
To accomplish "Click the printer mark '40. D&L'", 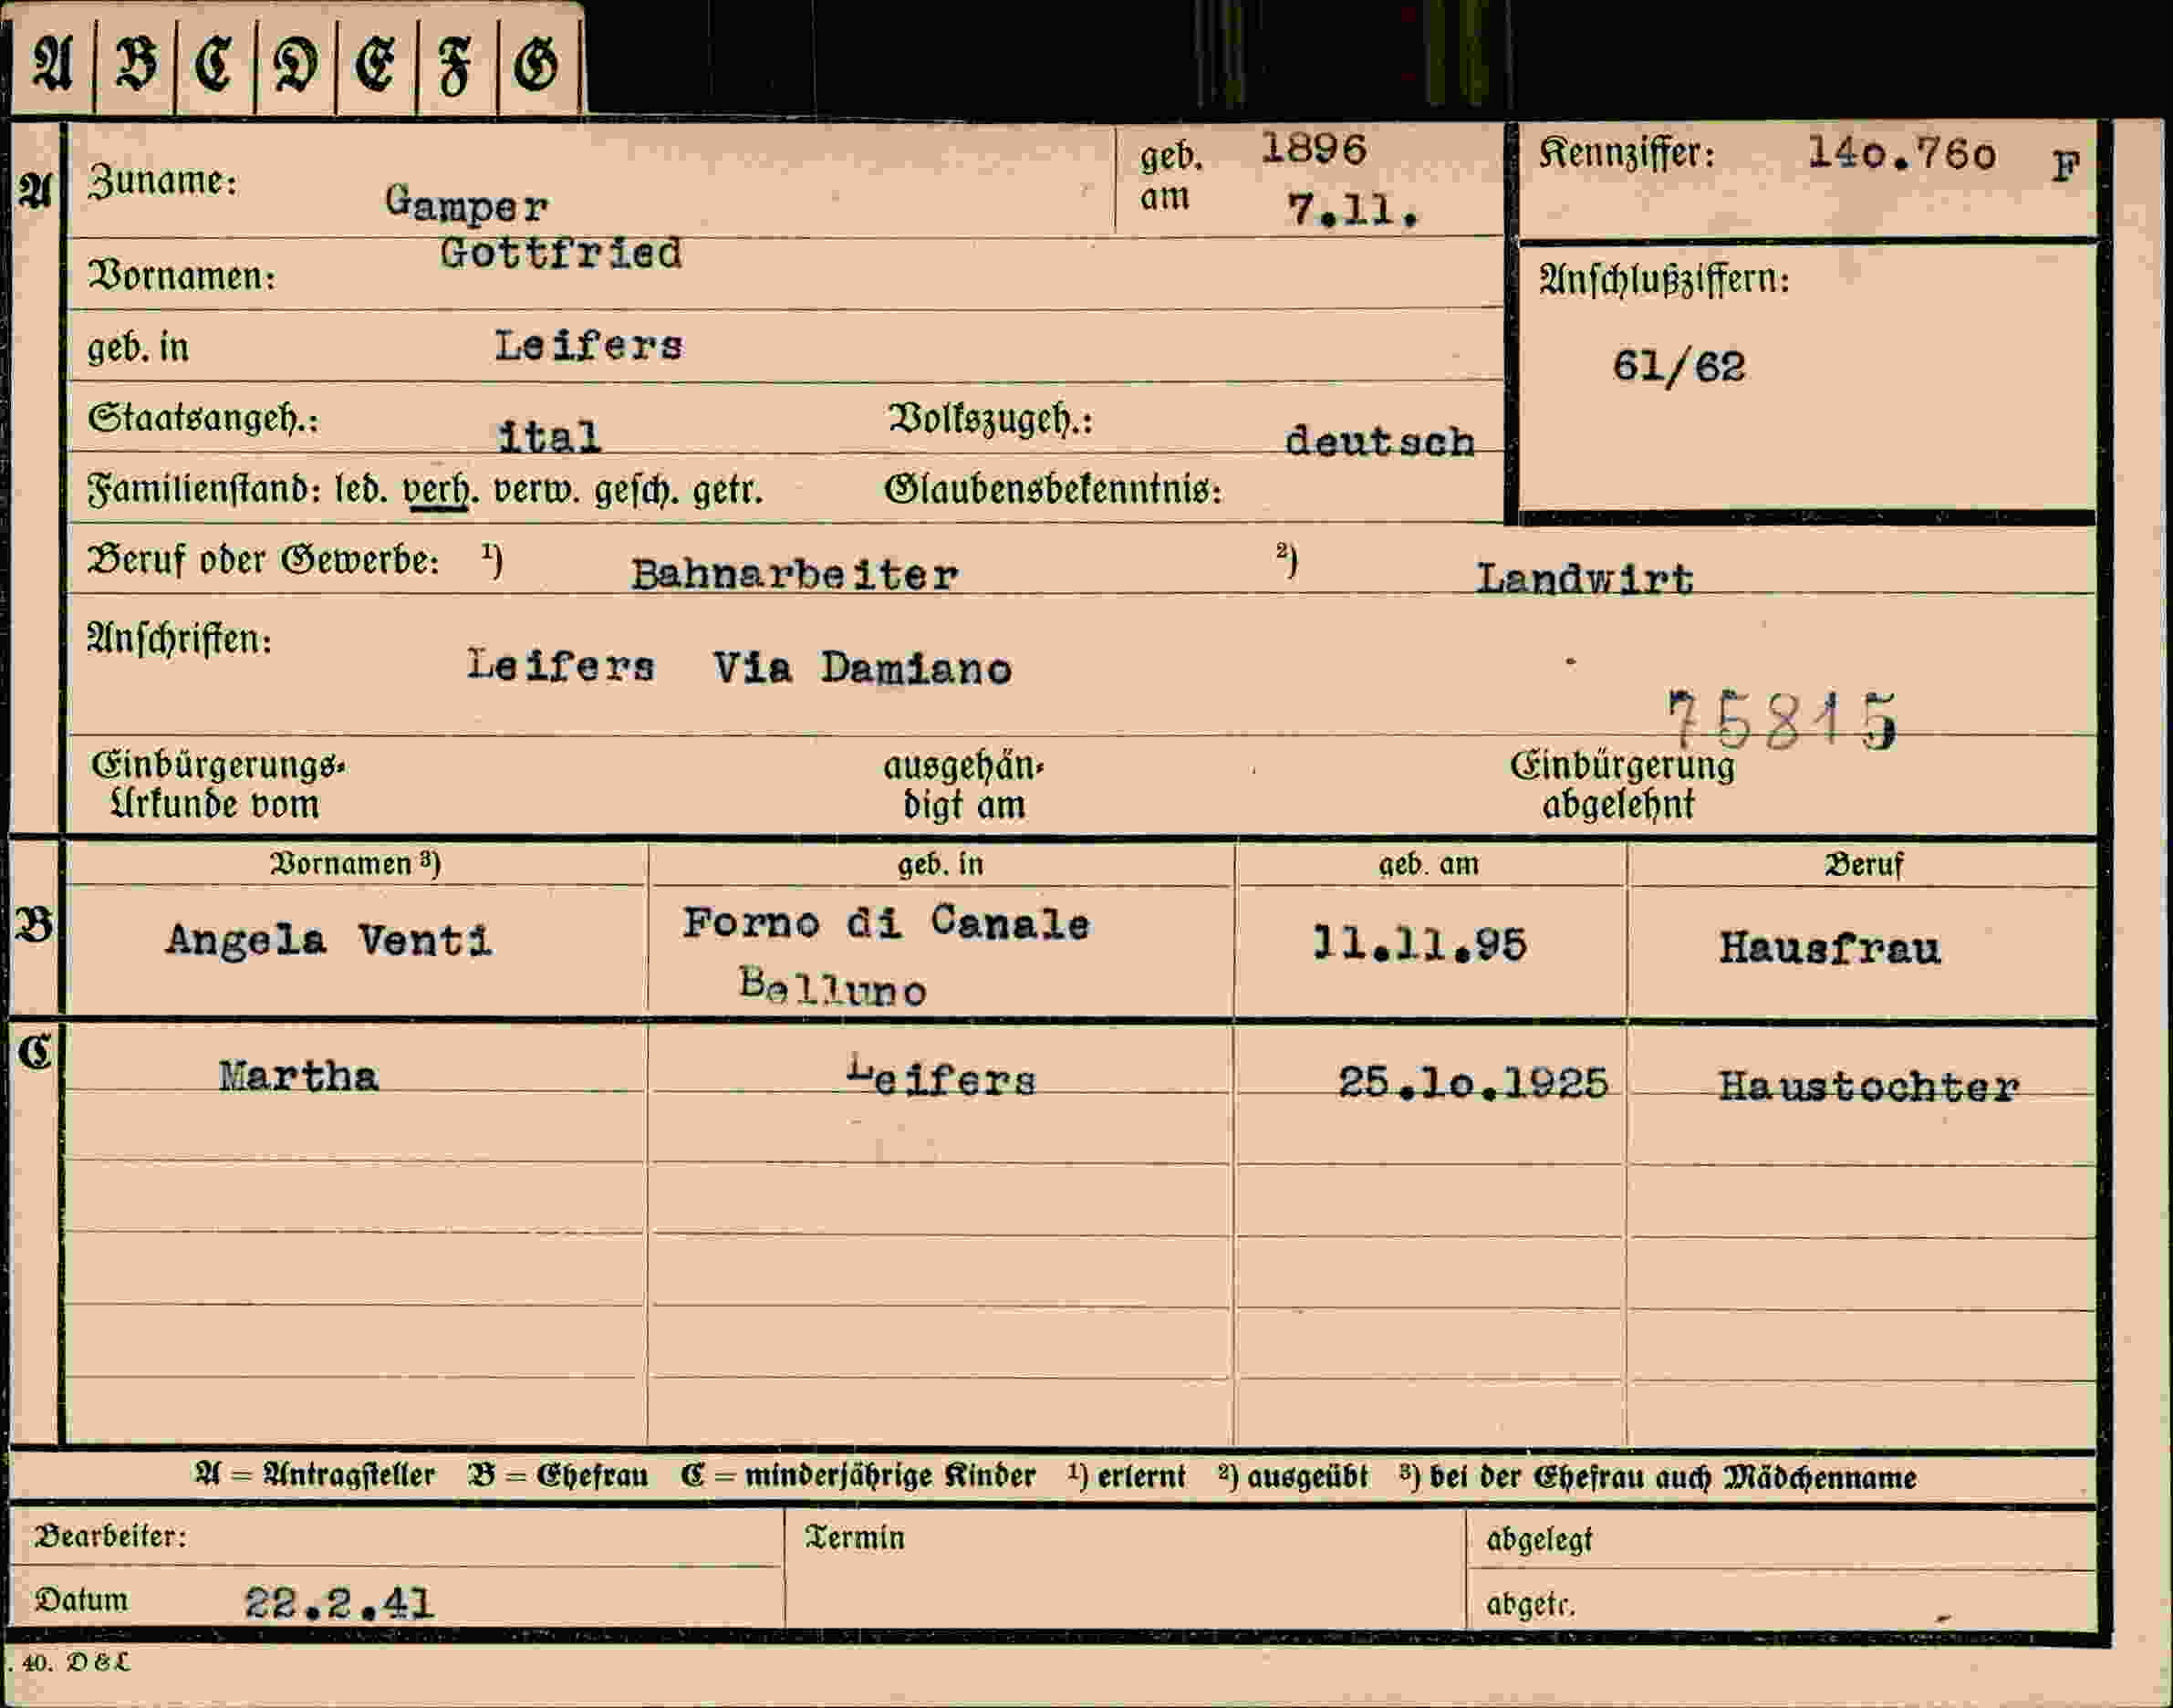I will (75, 1663).
